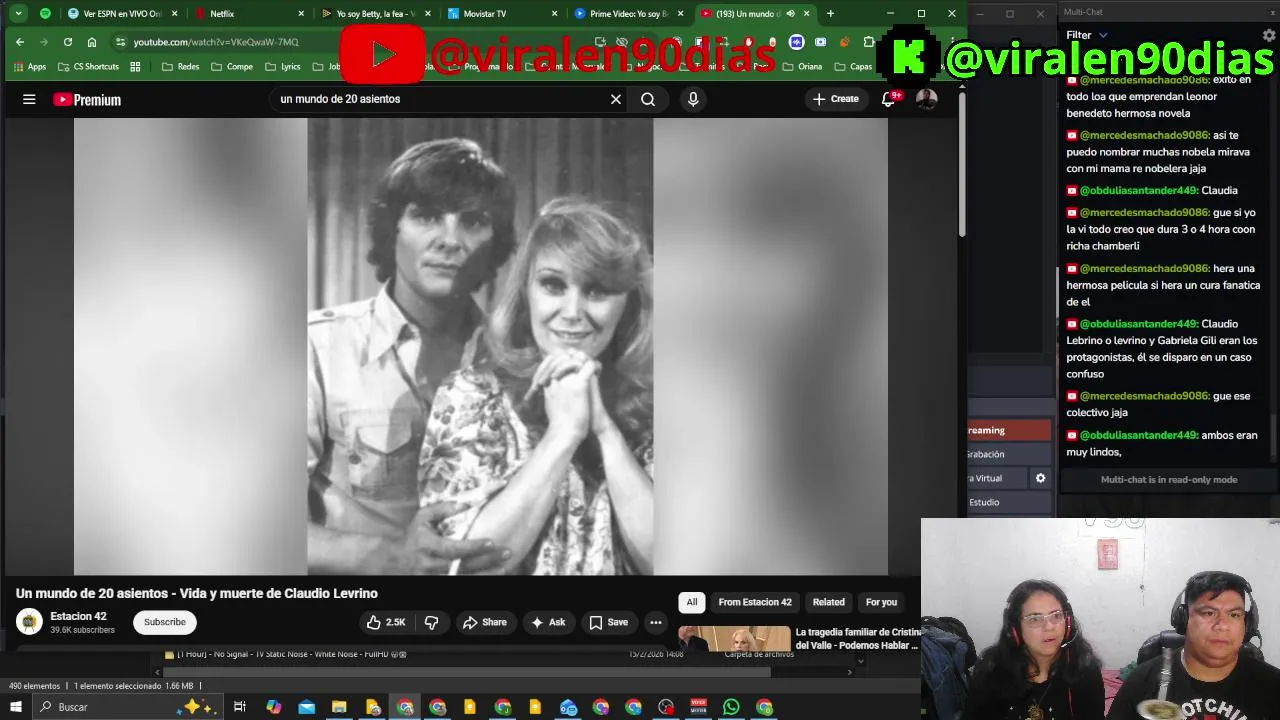The width and height of the screenshot is (1280, 720).
Task: Click the YouTube page vertical scrollbar
Action: click(x=961, y=165)
